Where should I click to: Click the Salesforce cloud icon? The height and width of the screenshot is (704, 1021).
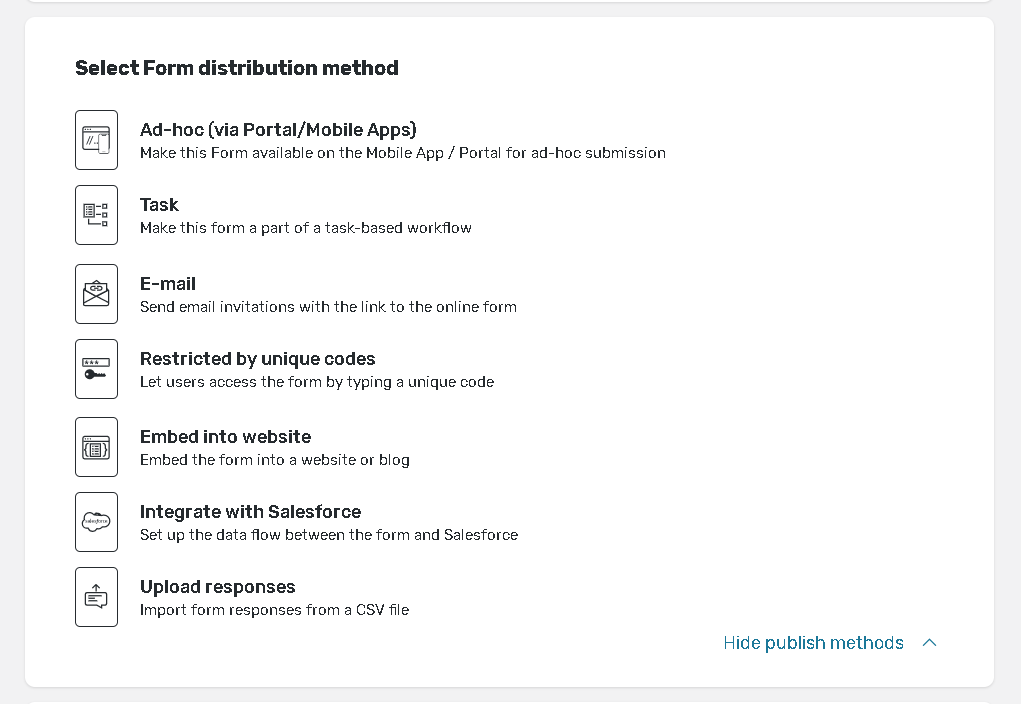tap(96, 522)
